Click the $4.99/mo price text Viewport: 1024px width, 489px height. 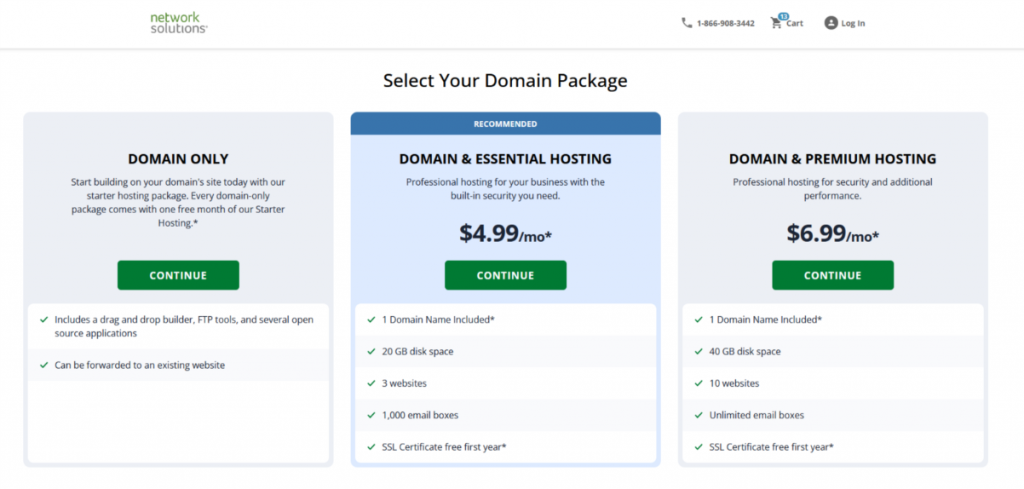coord(505,234)
